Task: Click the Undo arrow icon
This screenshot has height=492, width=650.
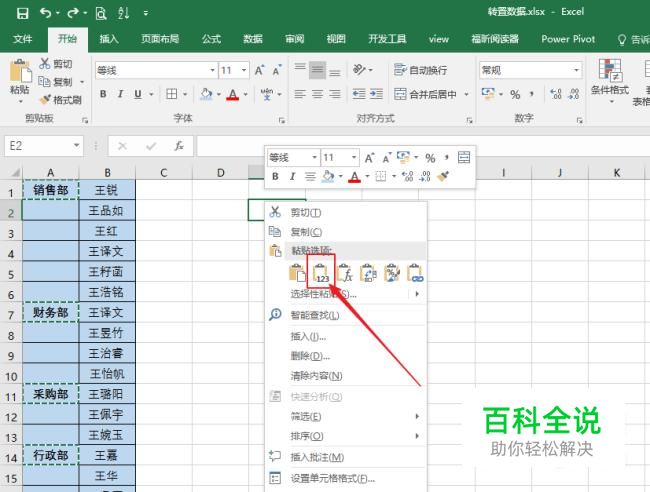Action: click(x=46, y=13)
